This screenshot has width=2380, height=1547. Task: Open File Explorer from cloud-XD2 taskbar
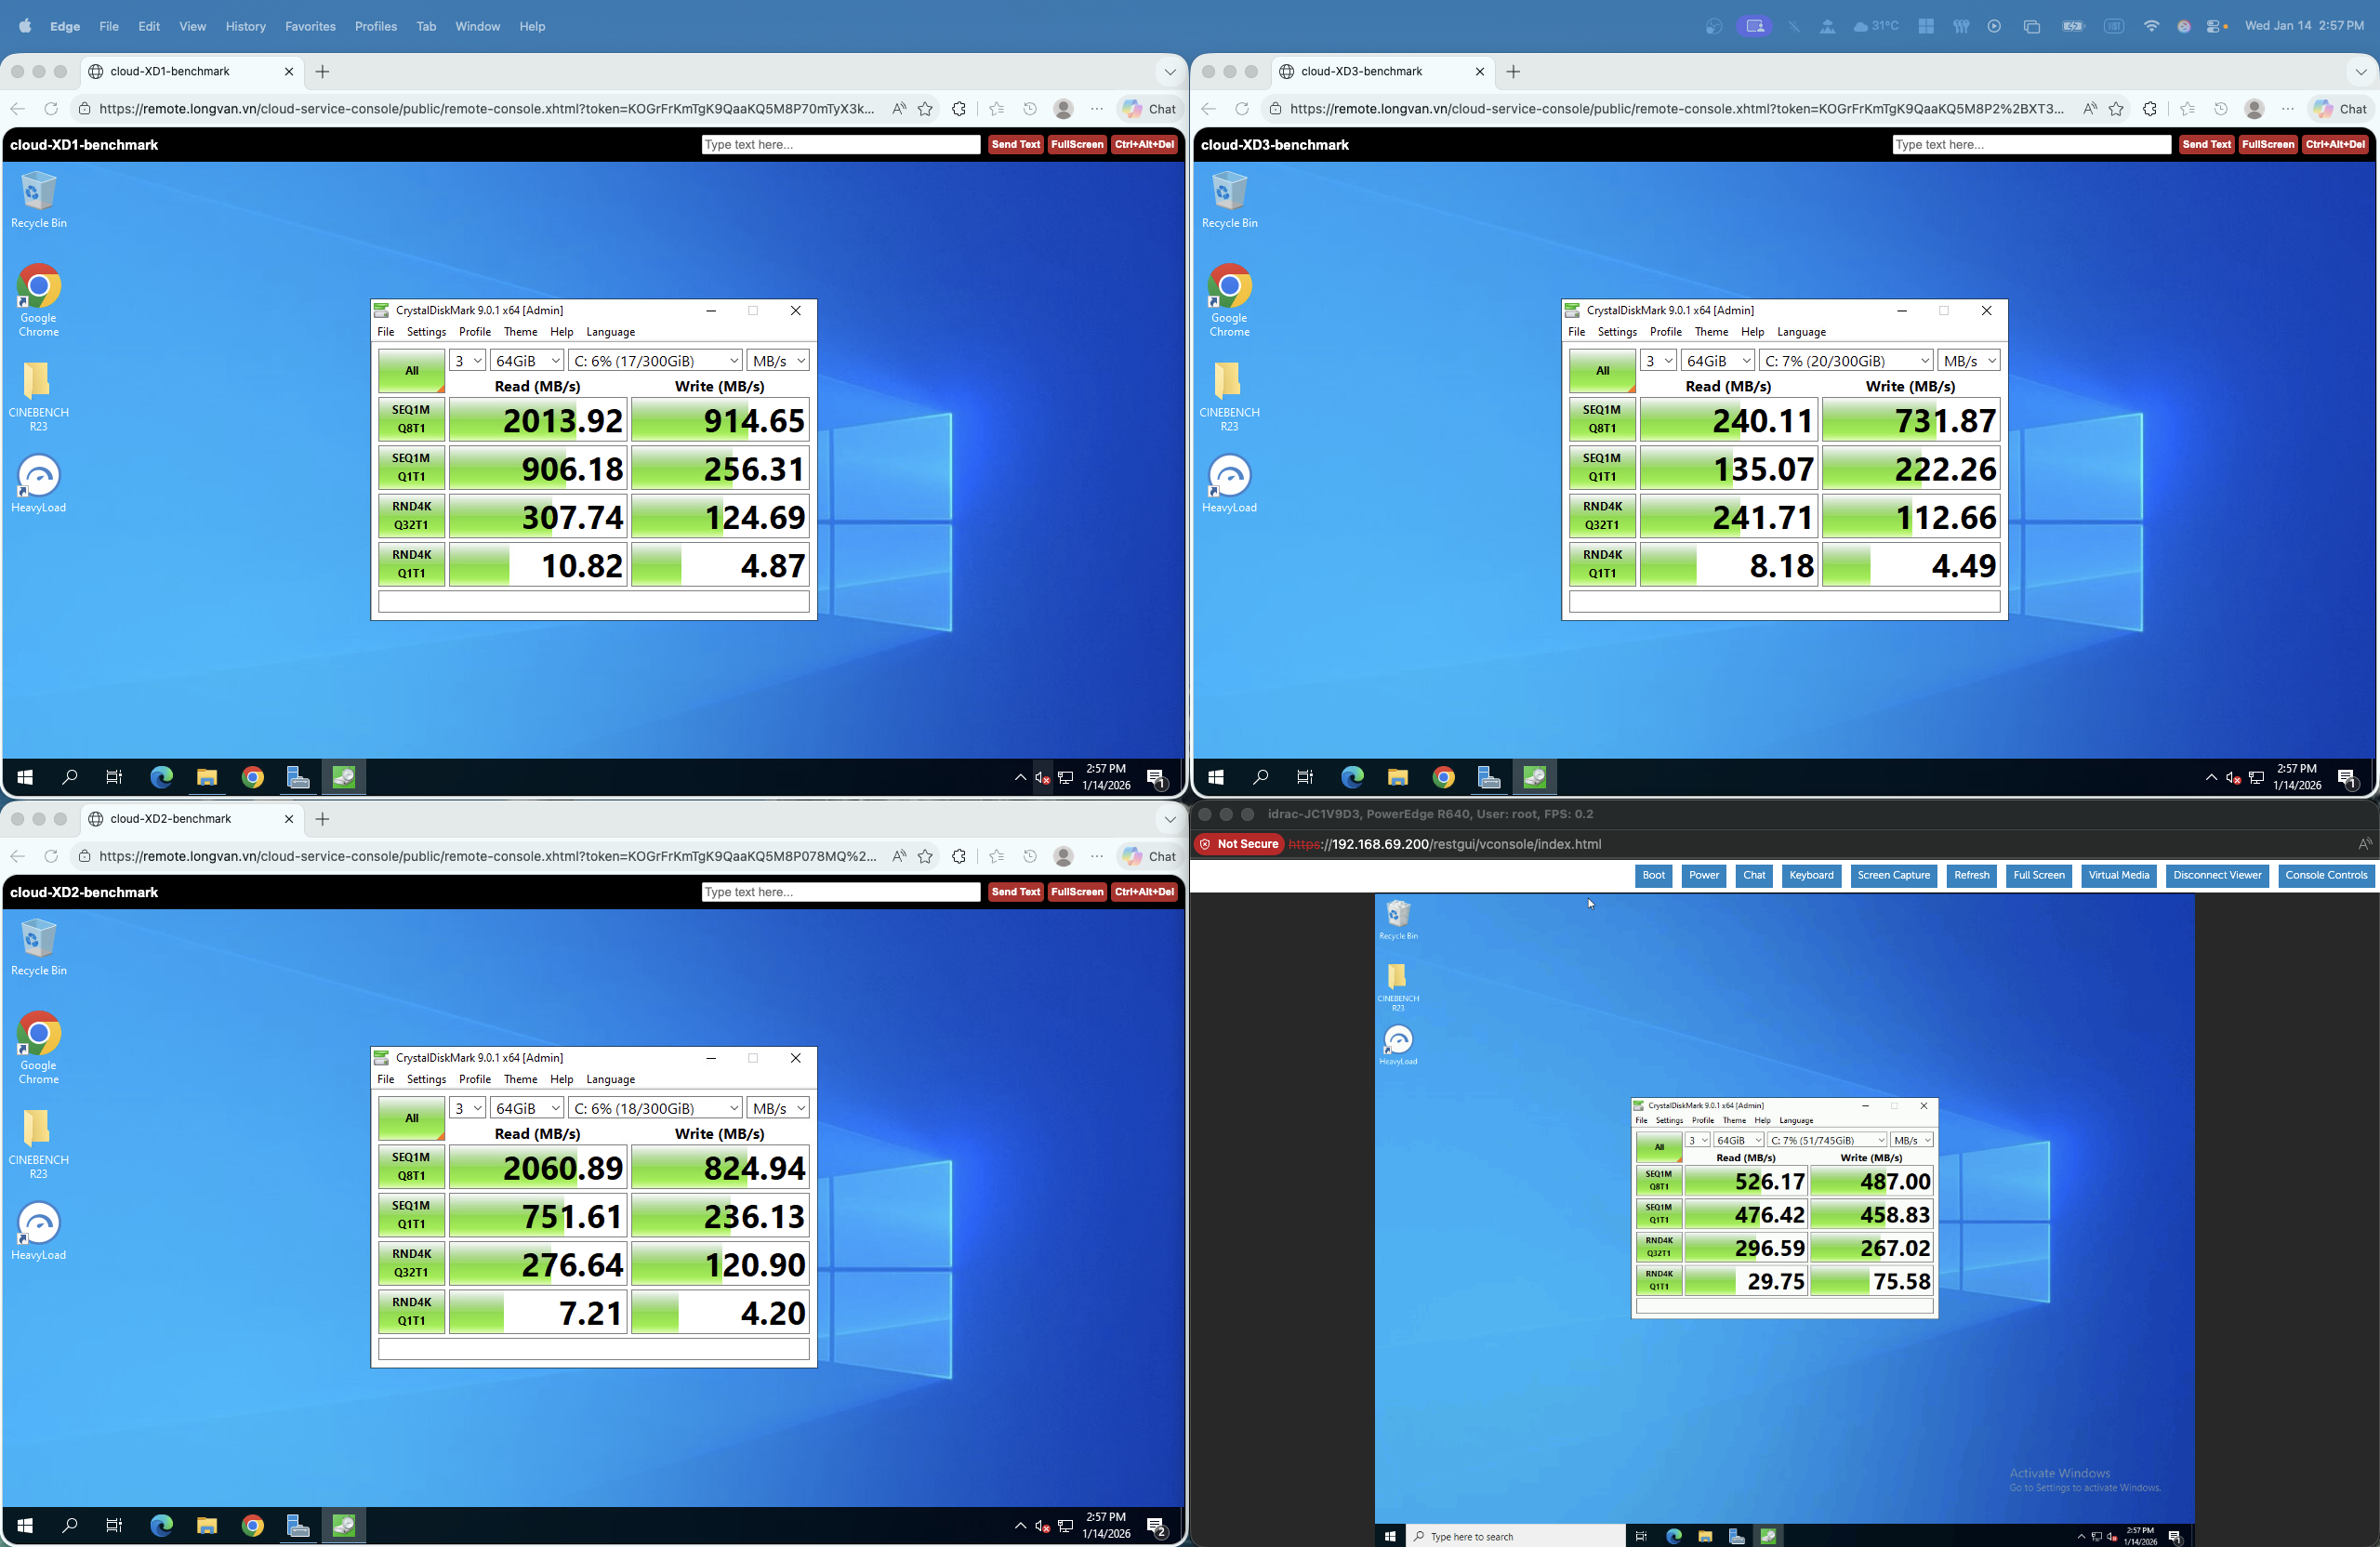coord(207,1525)
